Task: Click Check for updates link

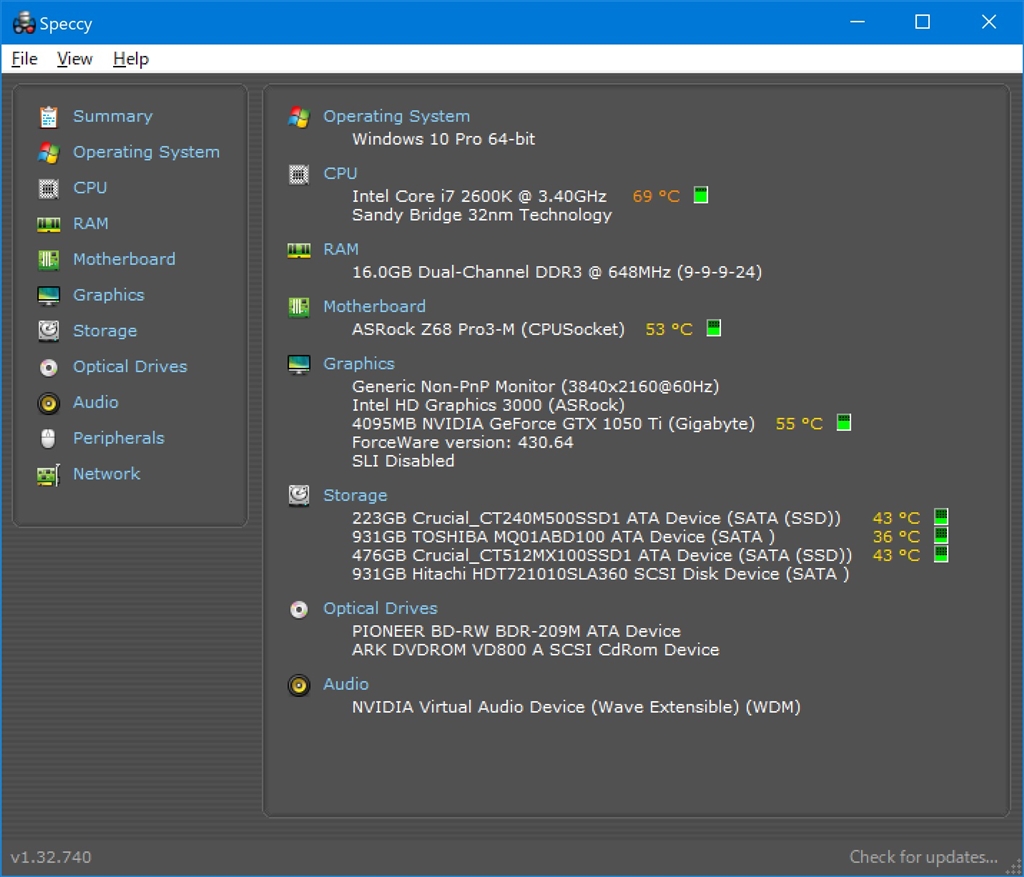Action: pyautogui.click(x=923, y=857)
